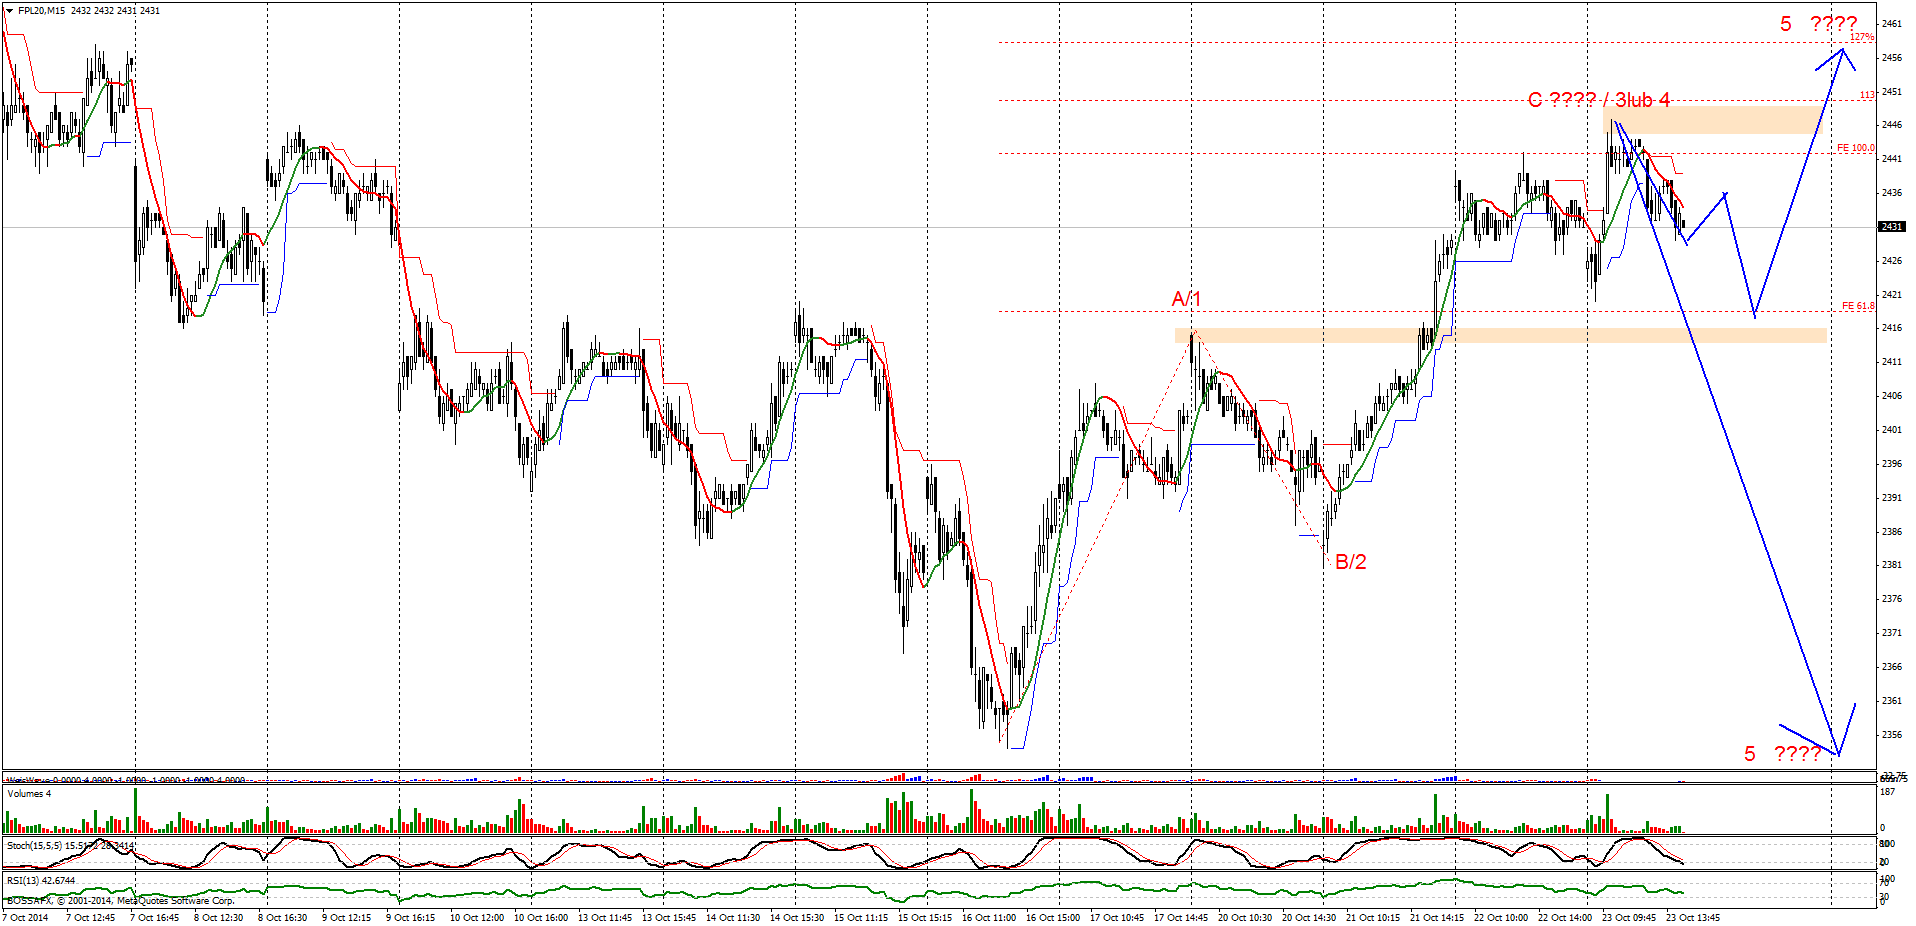
Task: Click the lower orange rectangle zone near A/1
Action: click(x=1500, y=336)
